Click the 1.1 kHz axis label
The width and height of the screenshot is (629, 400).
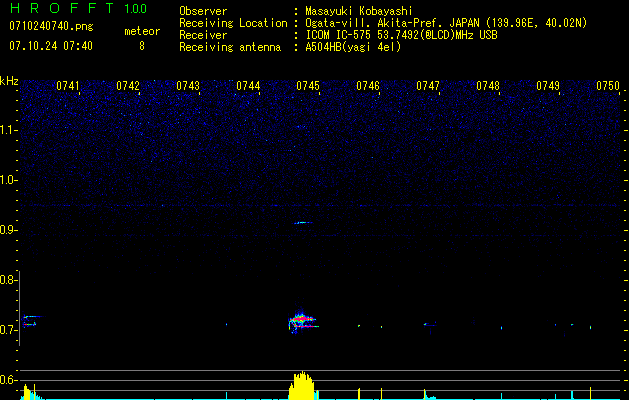pyautogui.click(x=8, y=130)
